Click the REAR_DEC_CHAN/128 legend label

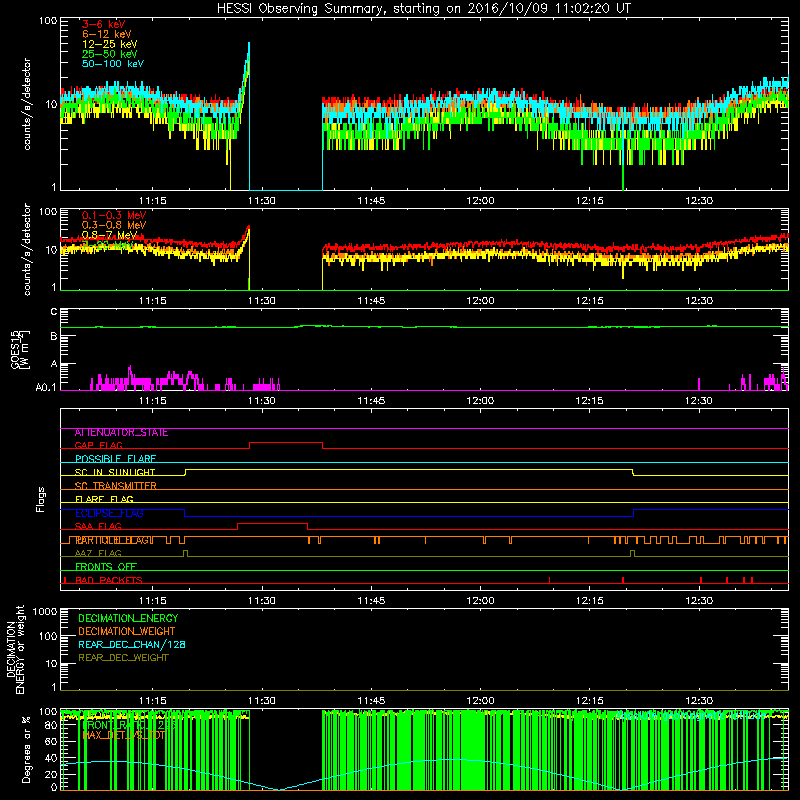coord(132,644)
